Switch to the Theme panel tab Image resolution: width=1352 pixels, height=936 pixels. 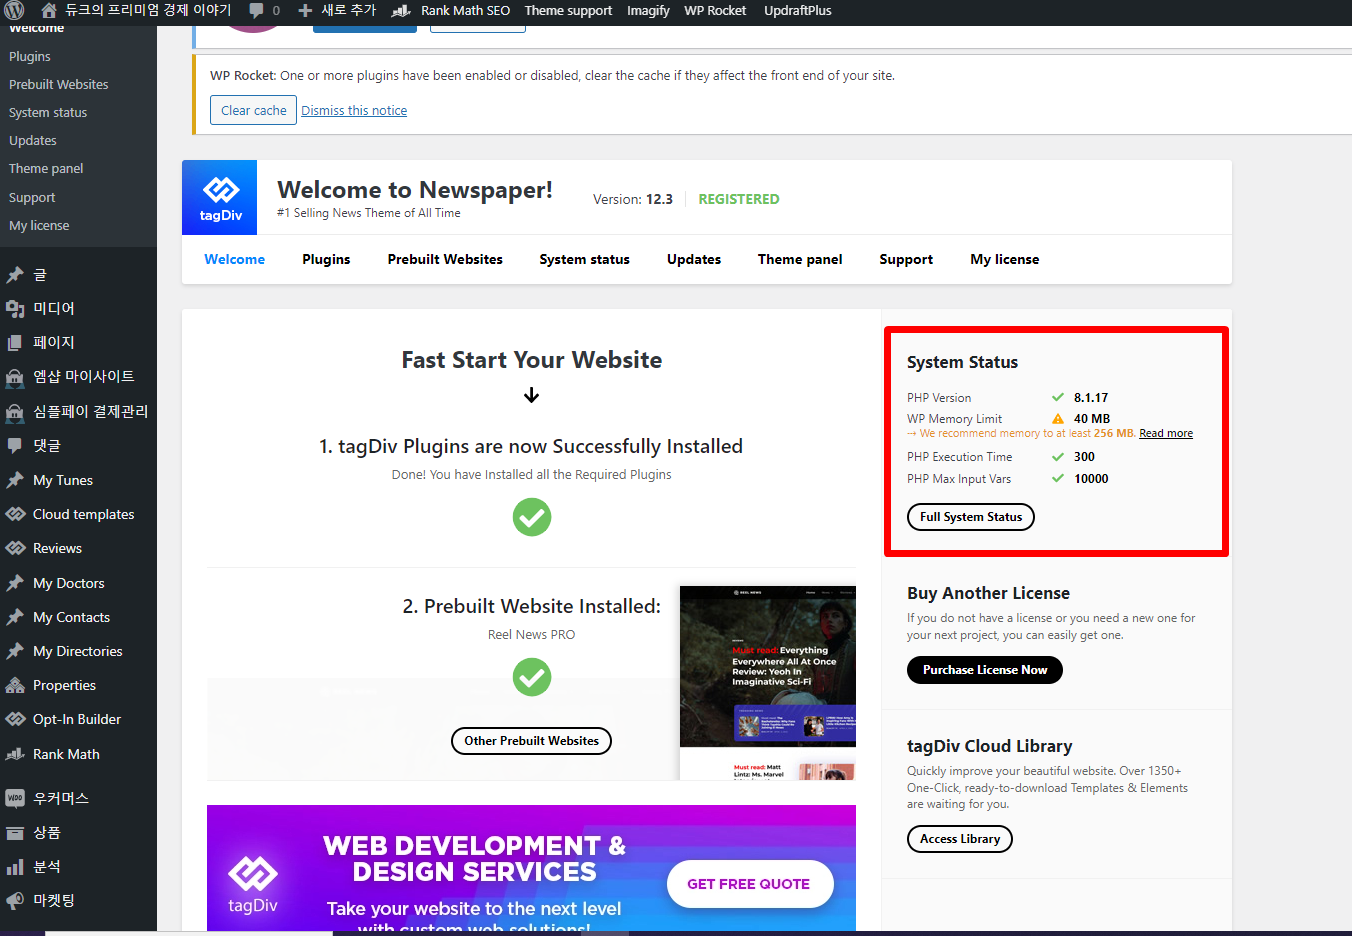click(x=800, y=259)
